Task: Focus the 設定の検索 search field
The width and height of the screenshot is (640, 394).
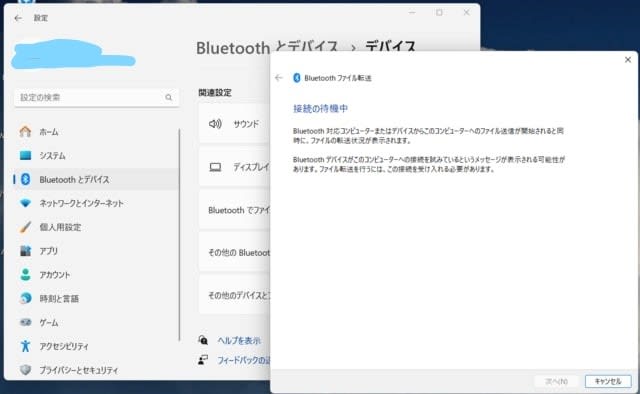Action: [x=97, y=98]
